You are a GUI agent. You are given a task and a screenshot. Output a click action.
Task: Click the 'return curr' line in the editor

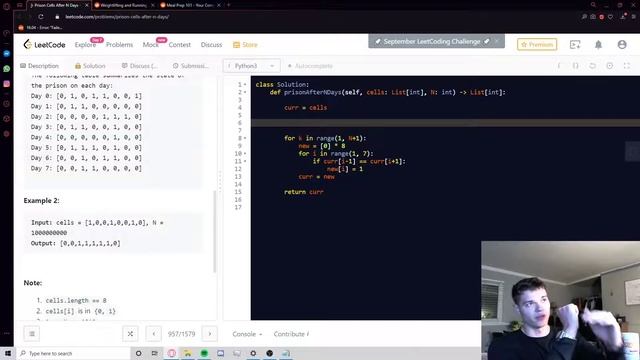pos(304,192)
